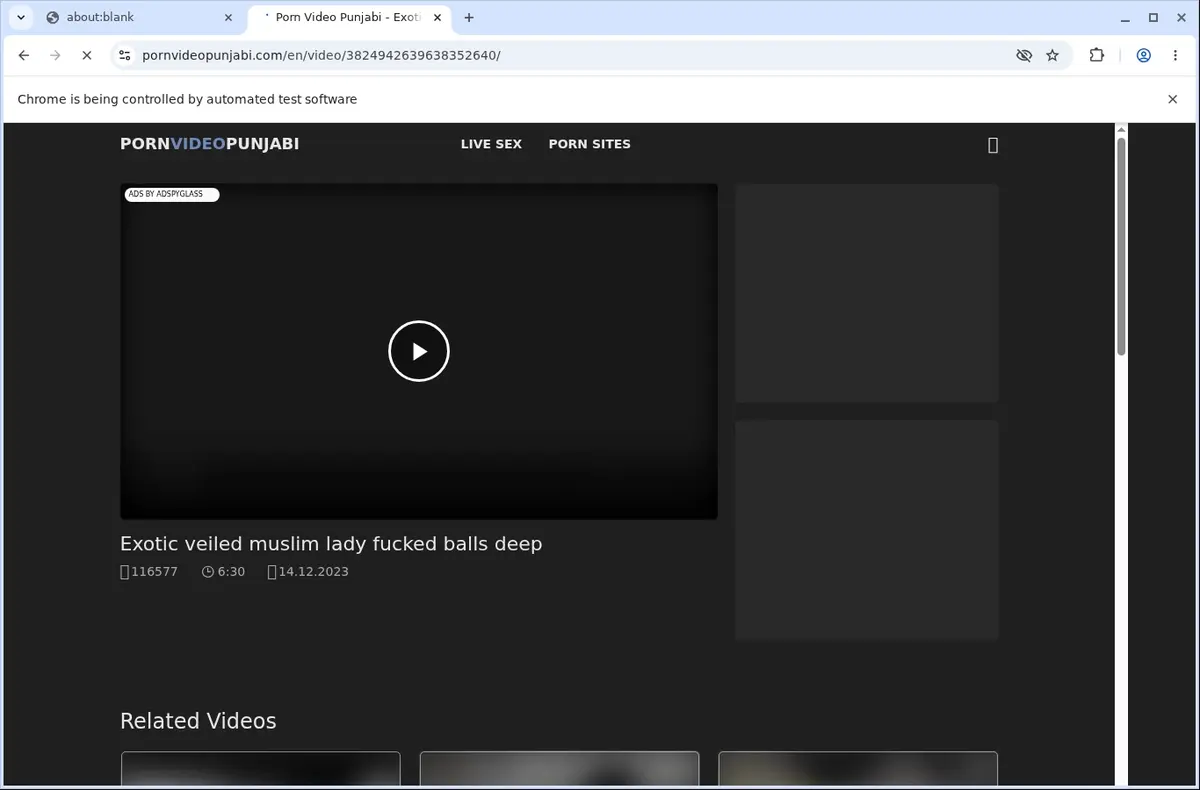Click the 6:30 duration text
Image resolution: width=1200 pixels, height=790 pixels.
tap(231, 572)
